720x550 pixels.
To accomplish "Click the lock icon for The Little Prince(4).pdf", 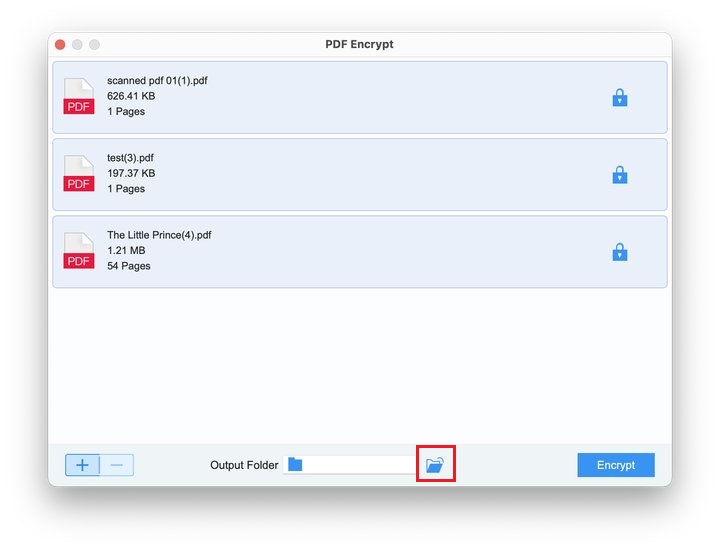I will [x=619, y=252].
